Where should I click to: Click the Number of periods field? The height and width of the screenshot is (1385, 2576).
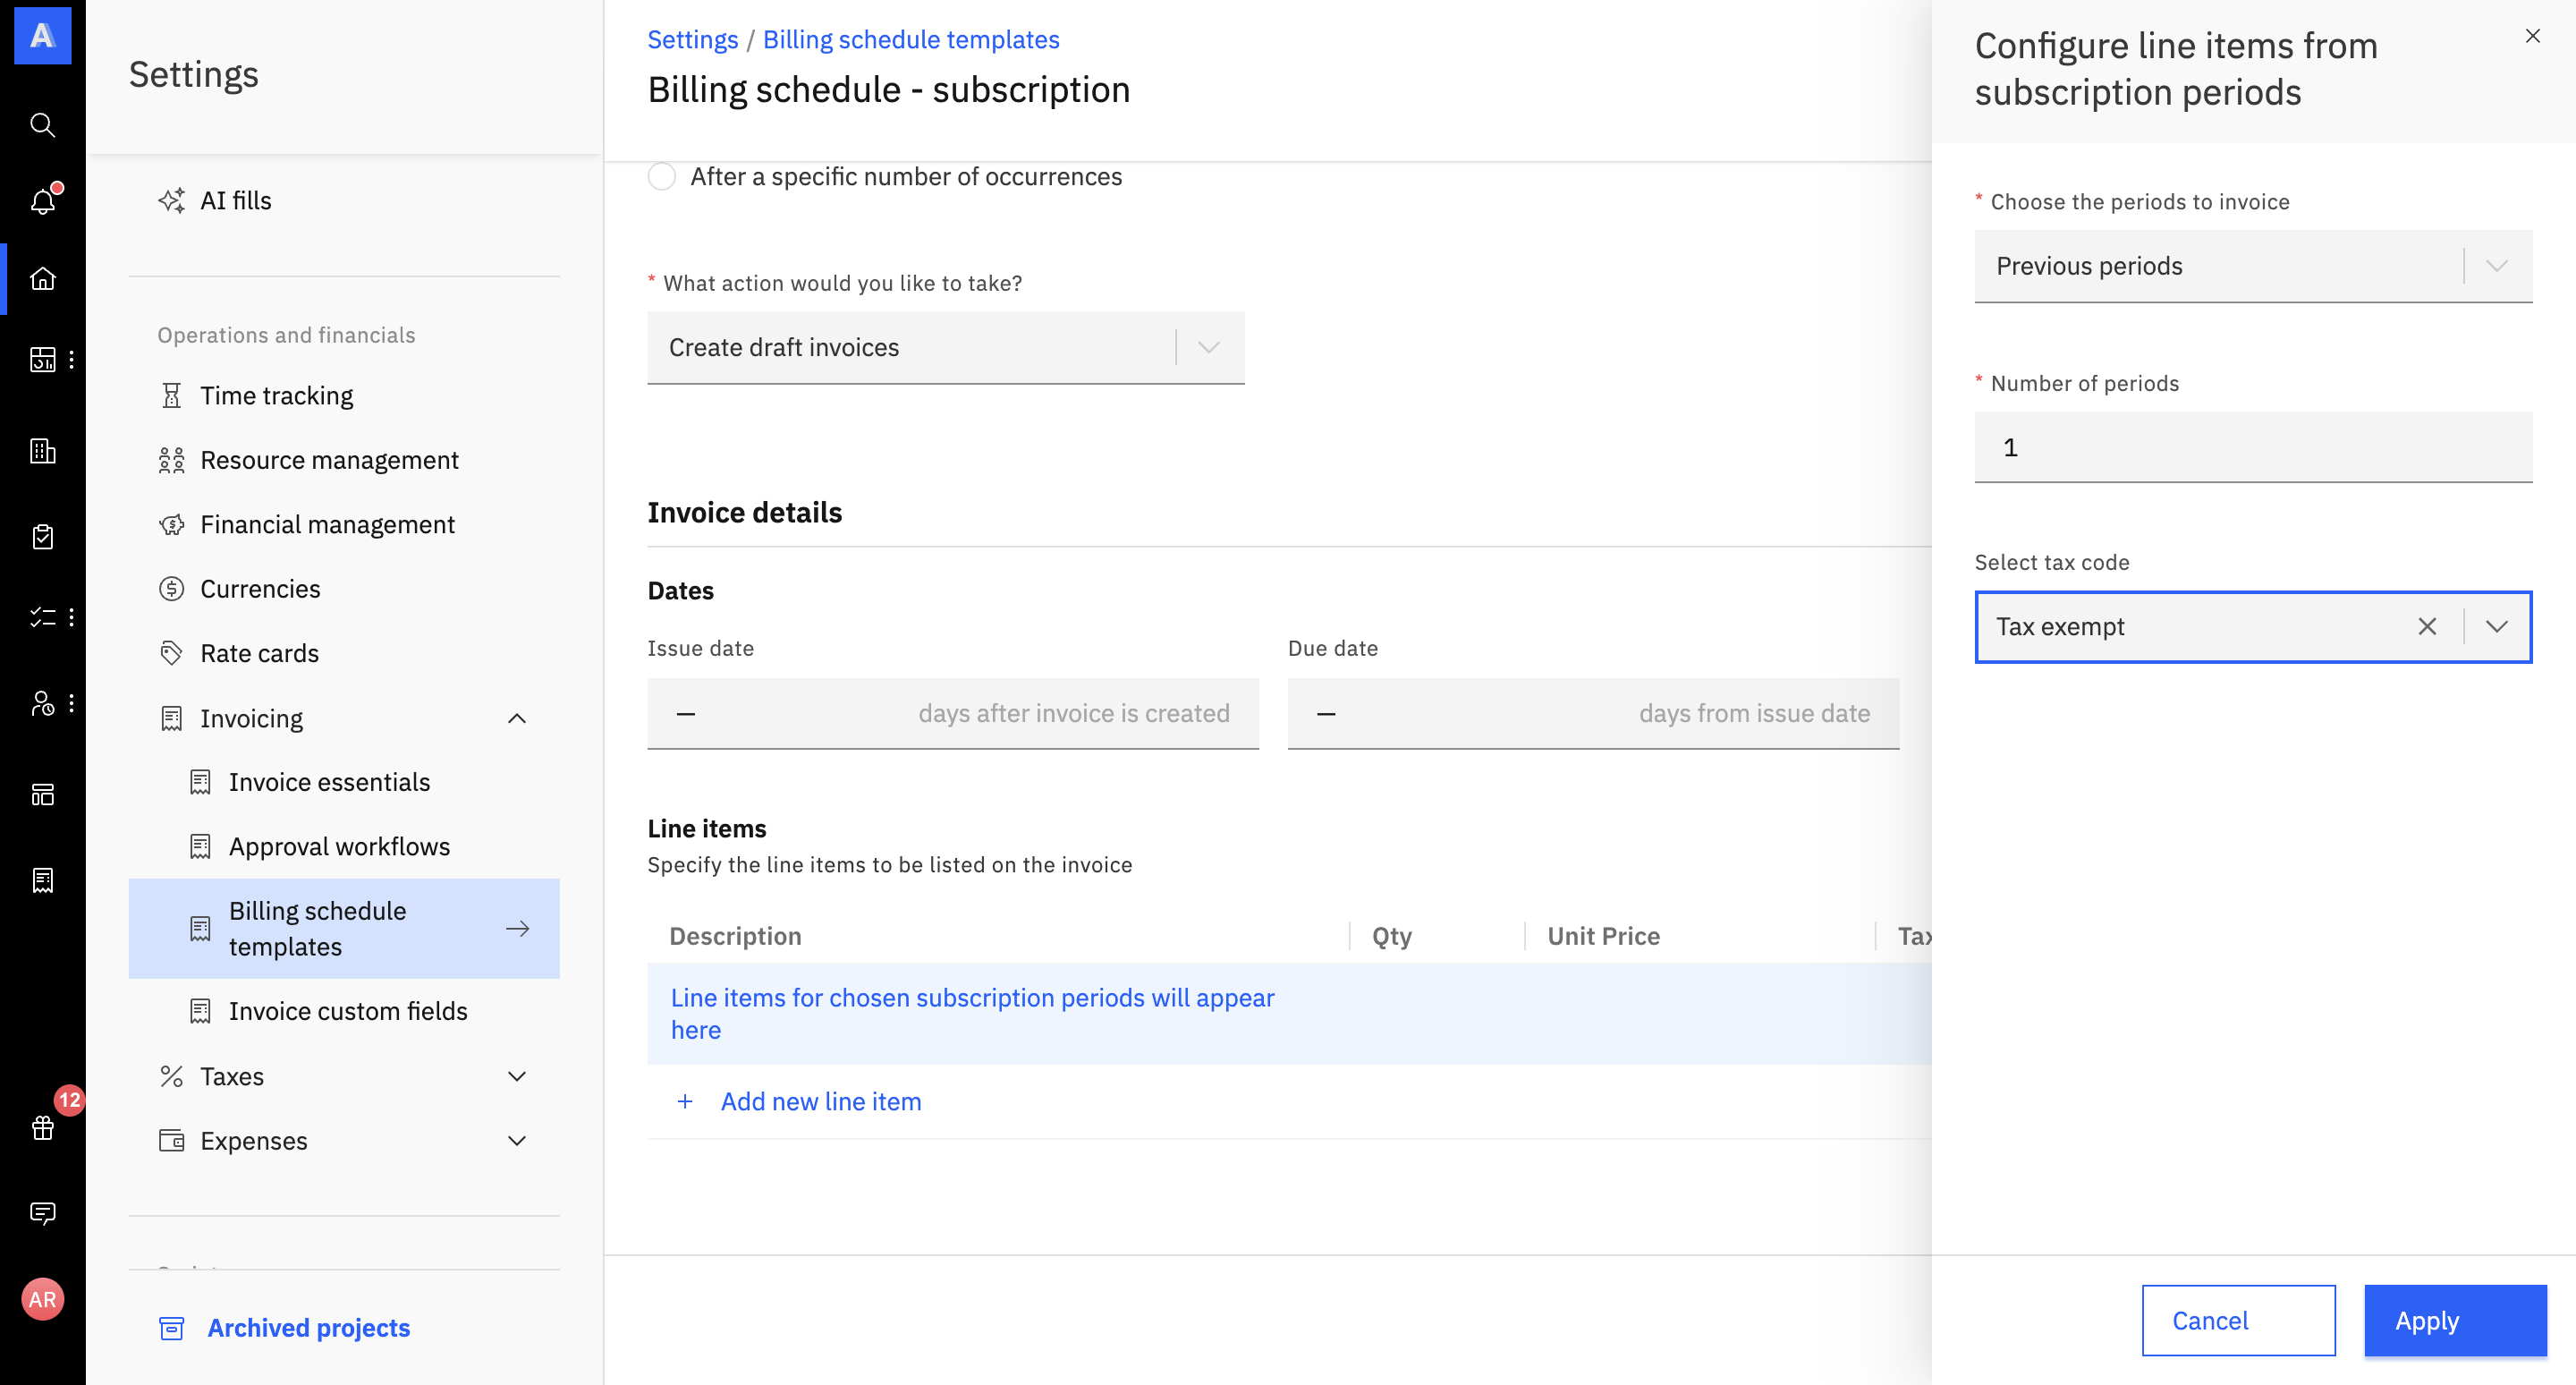pyautogui.click(x=2252, y=447)
